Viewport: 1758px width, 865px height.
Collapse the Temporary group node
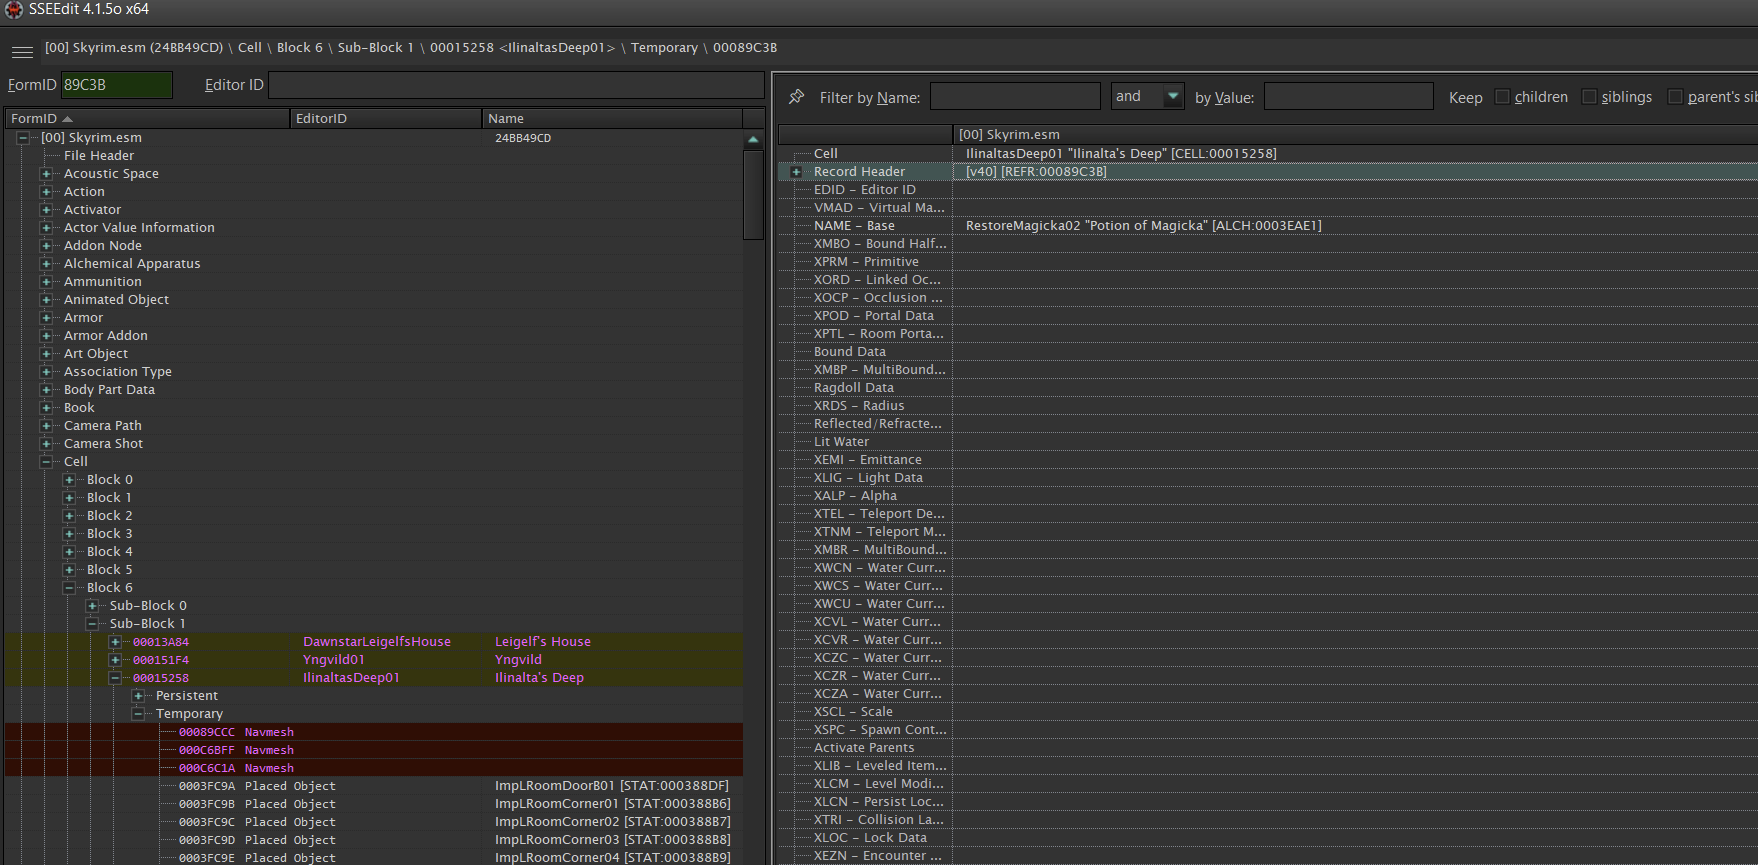(138, 714)
